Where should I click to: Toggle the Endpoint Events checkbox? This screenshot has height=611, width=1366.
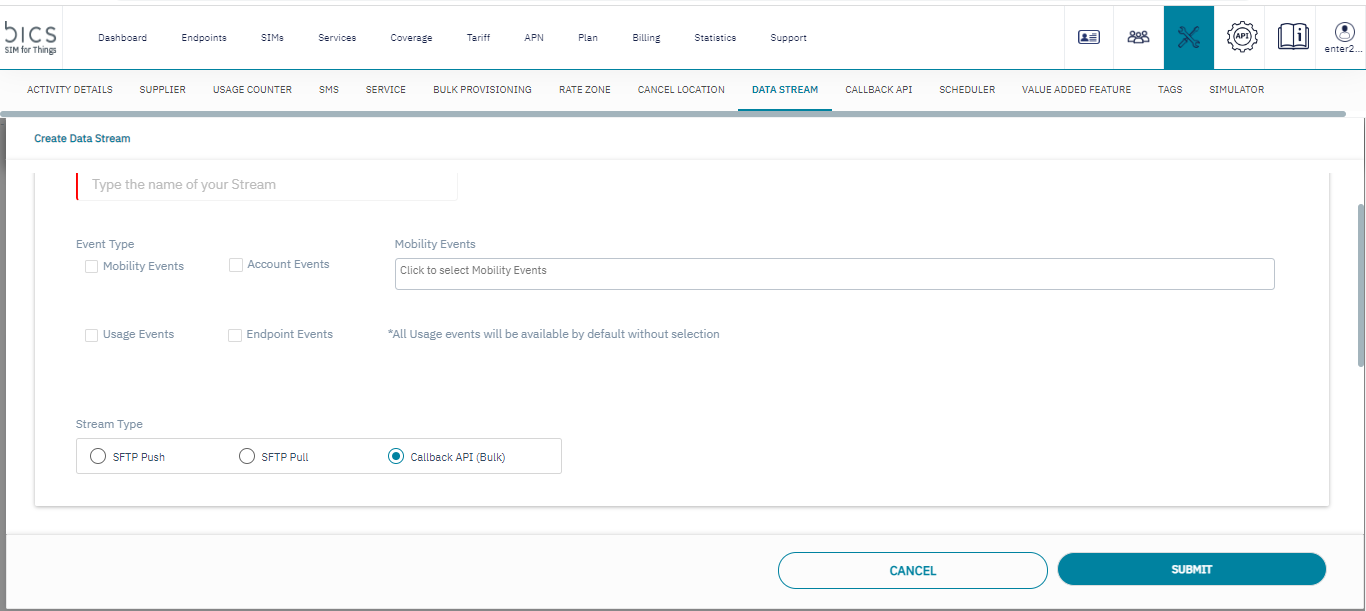point(236,335)
